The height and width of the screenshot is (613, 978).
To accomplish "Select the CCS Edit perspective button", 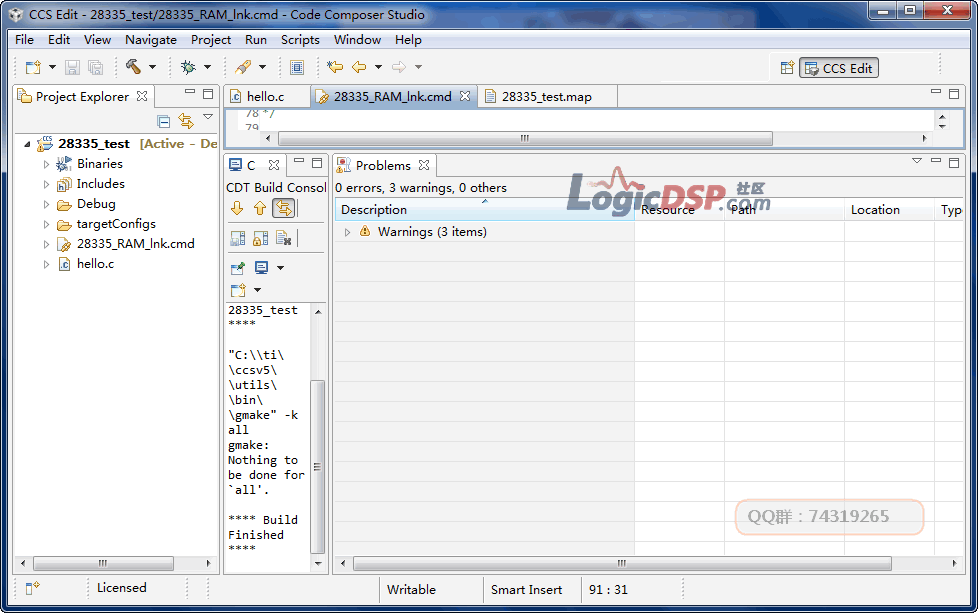I will [x=839, y=68].
